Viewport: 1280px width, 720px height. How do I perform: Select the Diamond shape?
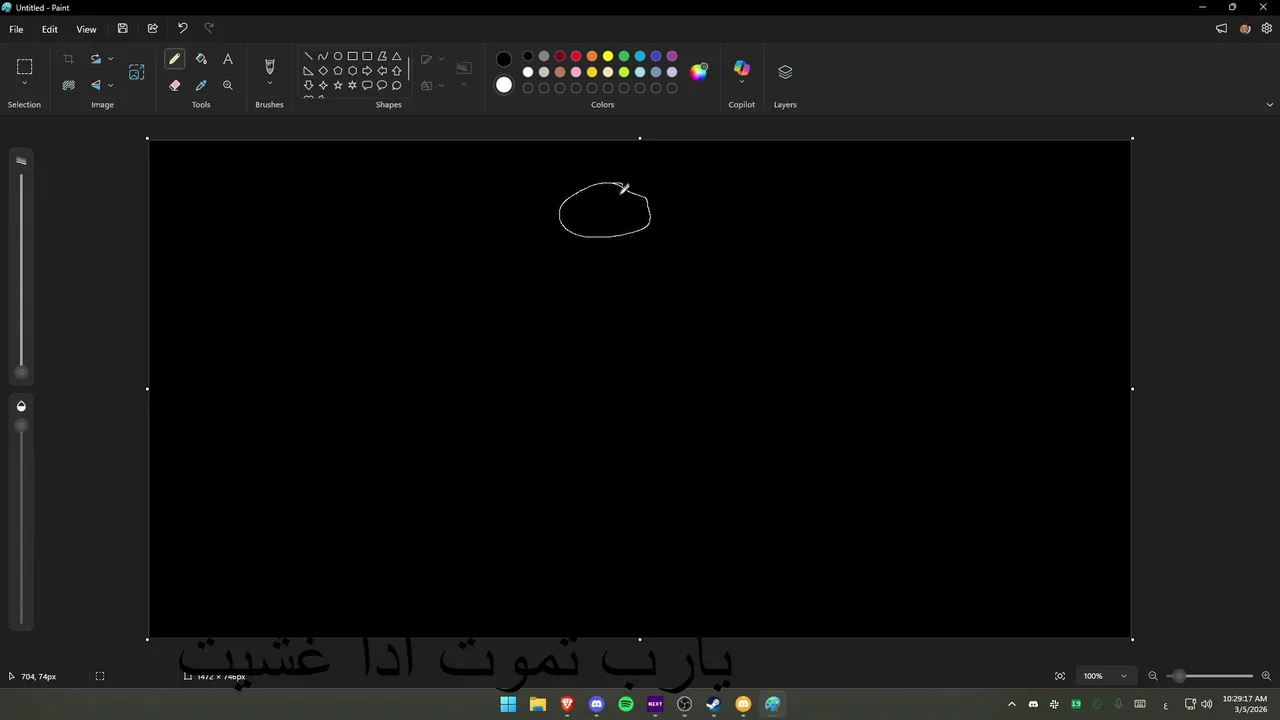323,71
